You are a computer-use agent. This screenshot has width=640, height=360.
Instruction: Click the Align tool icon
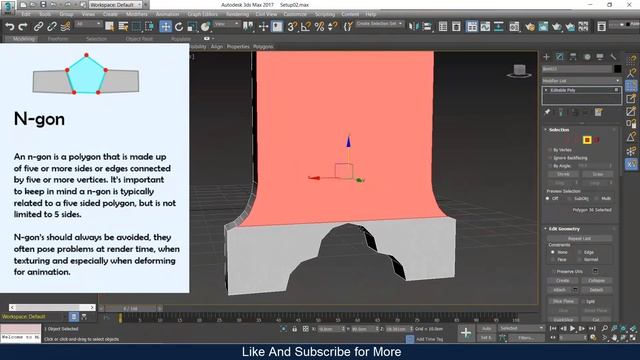click(x=427, y=27)
